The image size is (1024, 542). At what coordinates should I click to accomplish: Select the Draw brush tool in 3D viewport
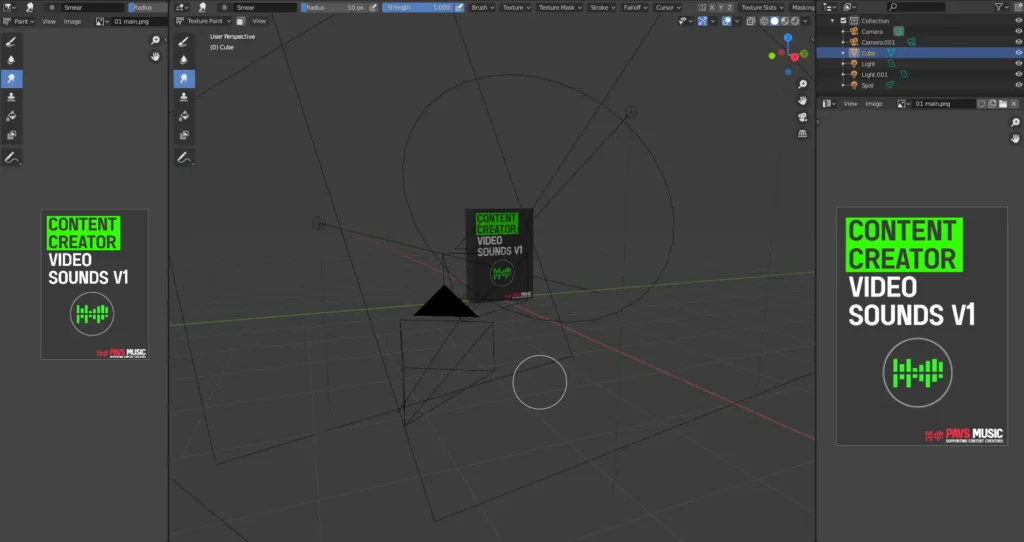tap(184, 41)
